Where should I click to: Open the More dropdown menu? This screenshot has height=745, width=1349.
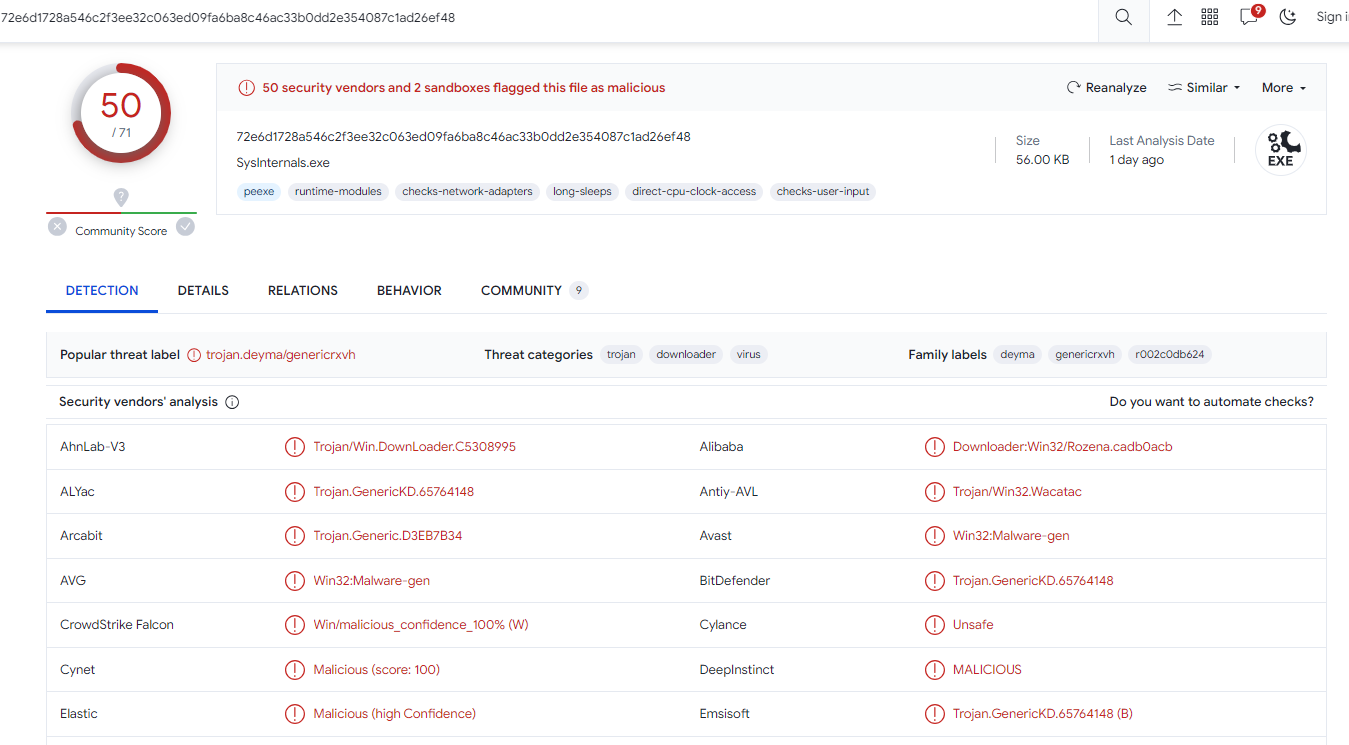(1284, 88)
